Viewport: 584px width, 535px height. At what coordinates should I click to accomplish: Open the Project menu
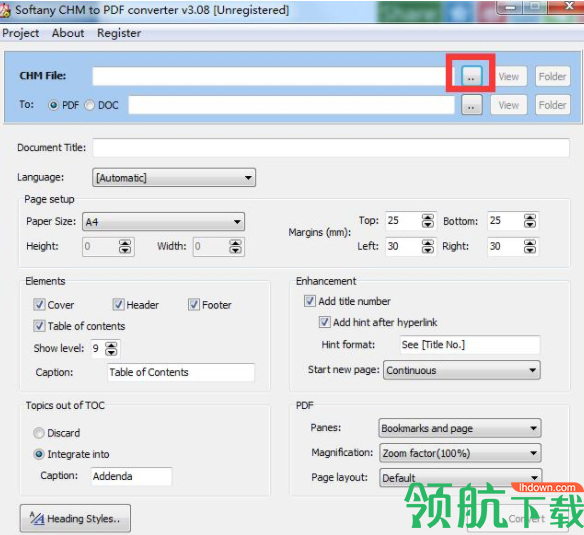20,33
